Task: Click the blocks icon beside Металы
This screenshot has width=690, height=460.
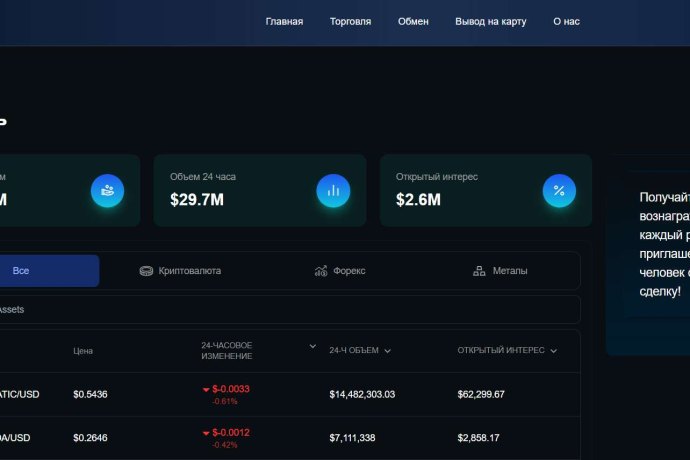Action: tap(479, 271)
